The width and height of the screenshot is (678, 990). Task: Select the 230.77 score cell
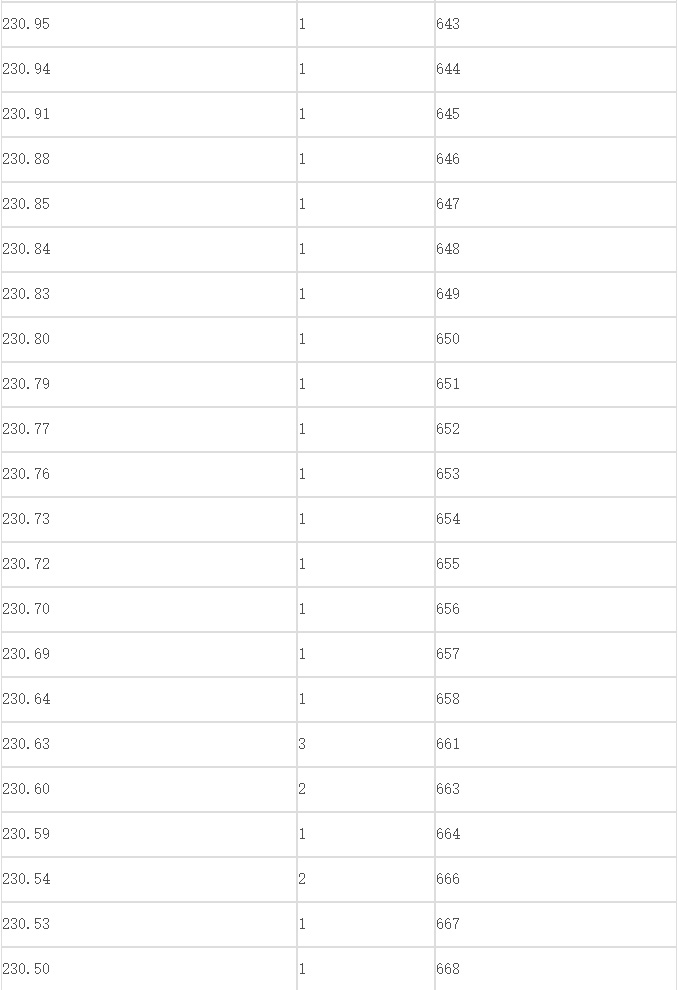click(149, 429)
